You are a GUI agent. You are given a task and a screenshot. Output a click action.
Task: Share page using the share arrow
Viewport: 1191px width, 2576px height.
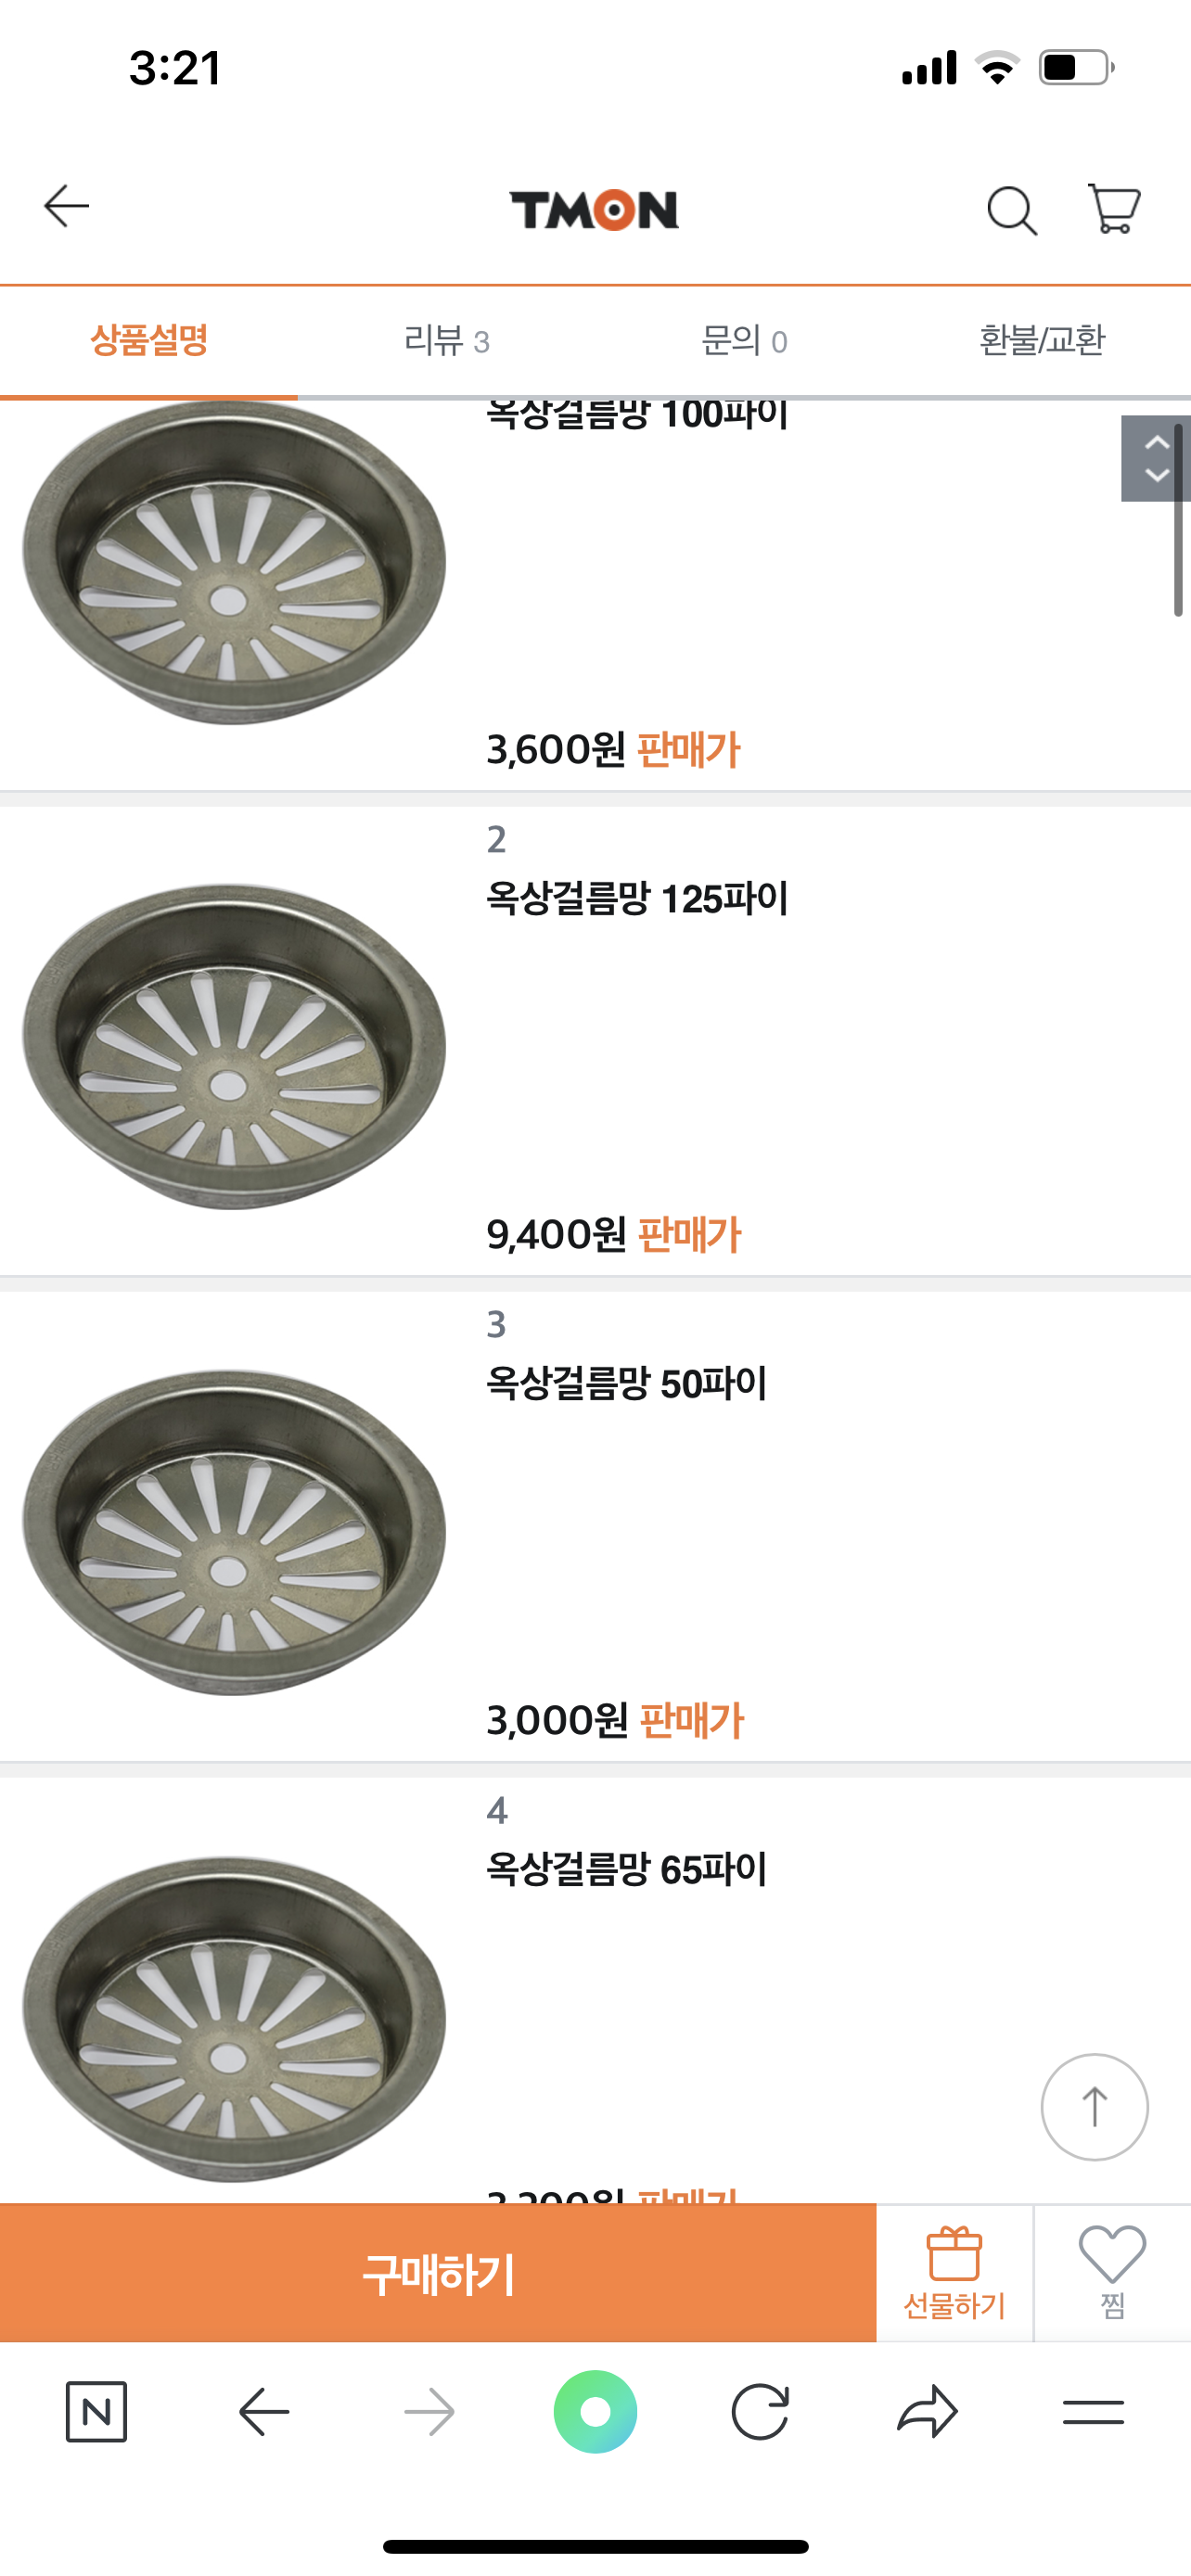(x=927, y=2412)
